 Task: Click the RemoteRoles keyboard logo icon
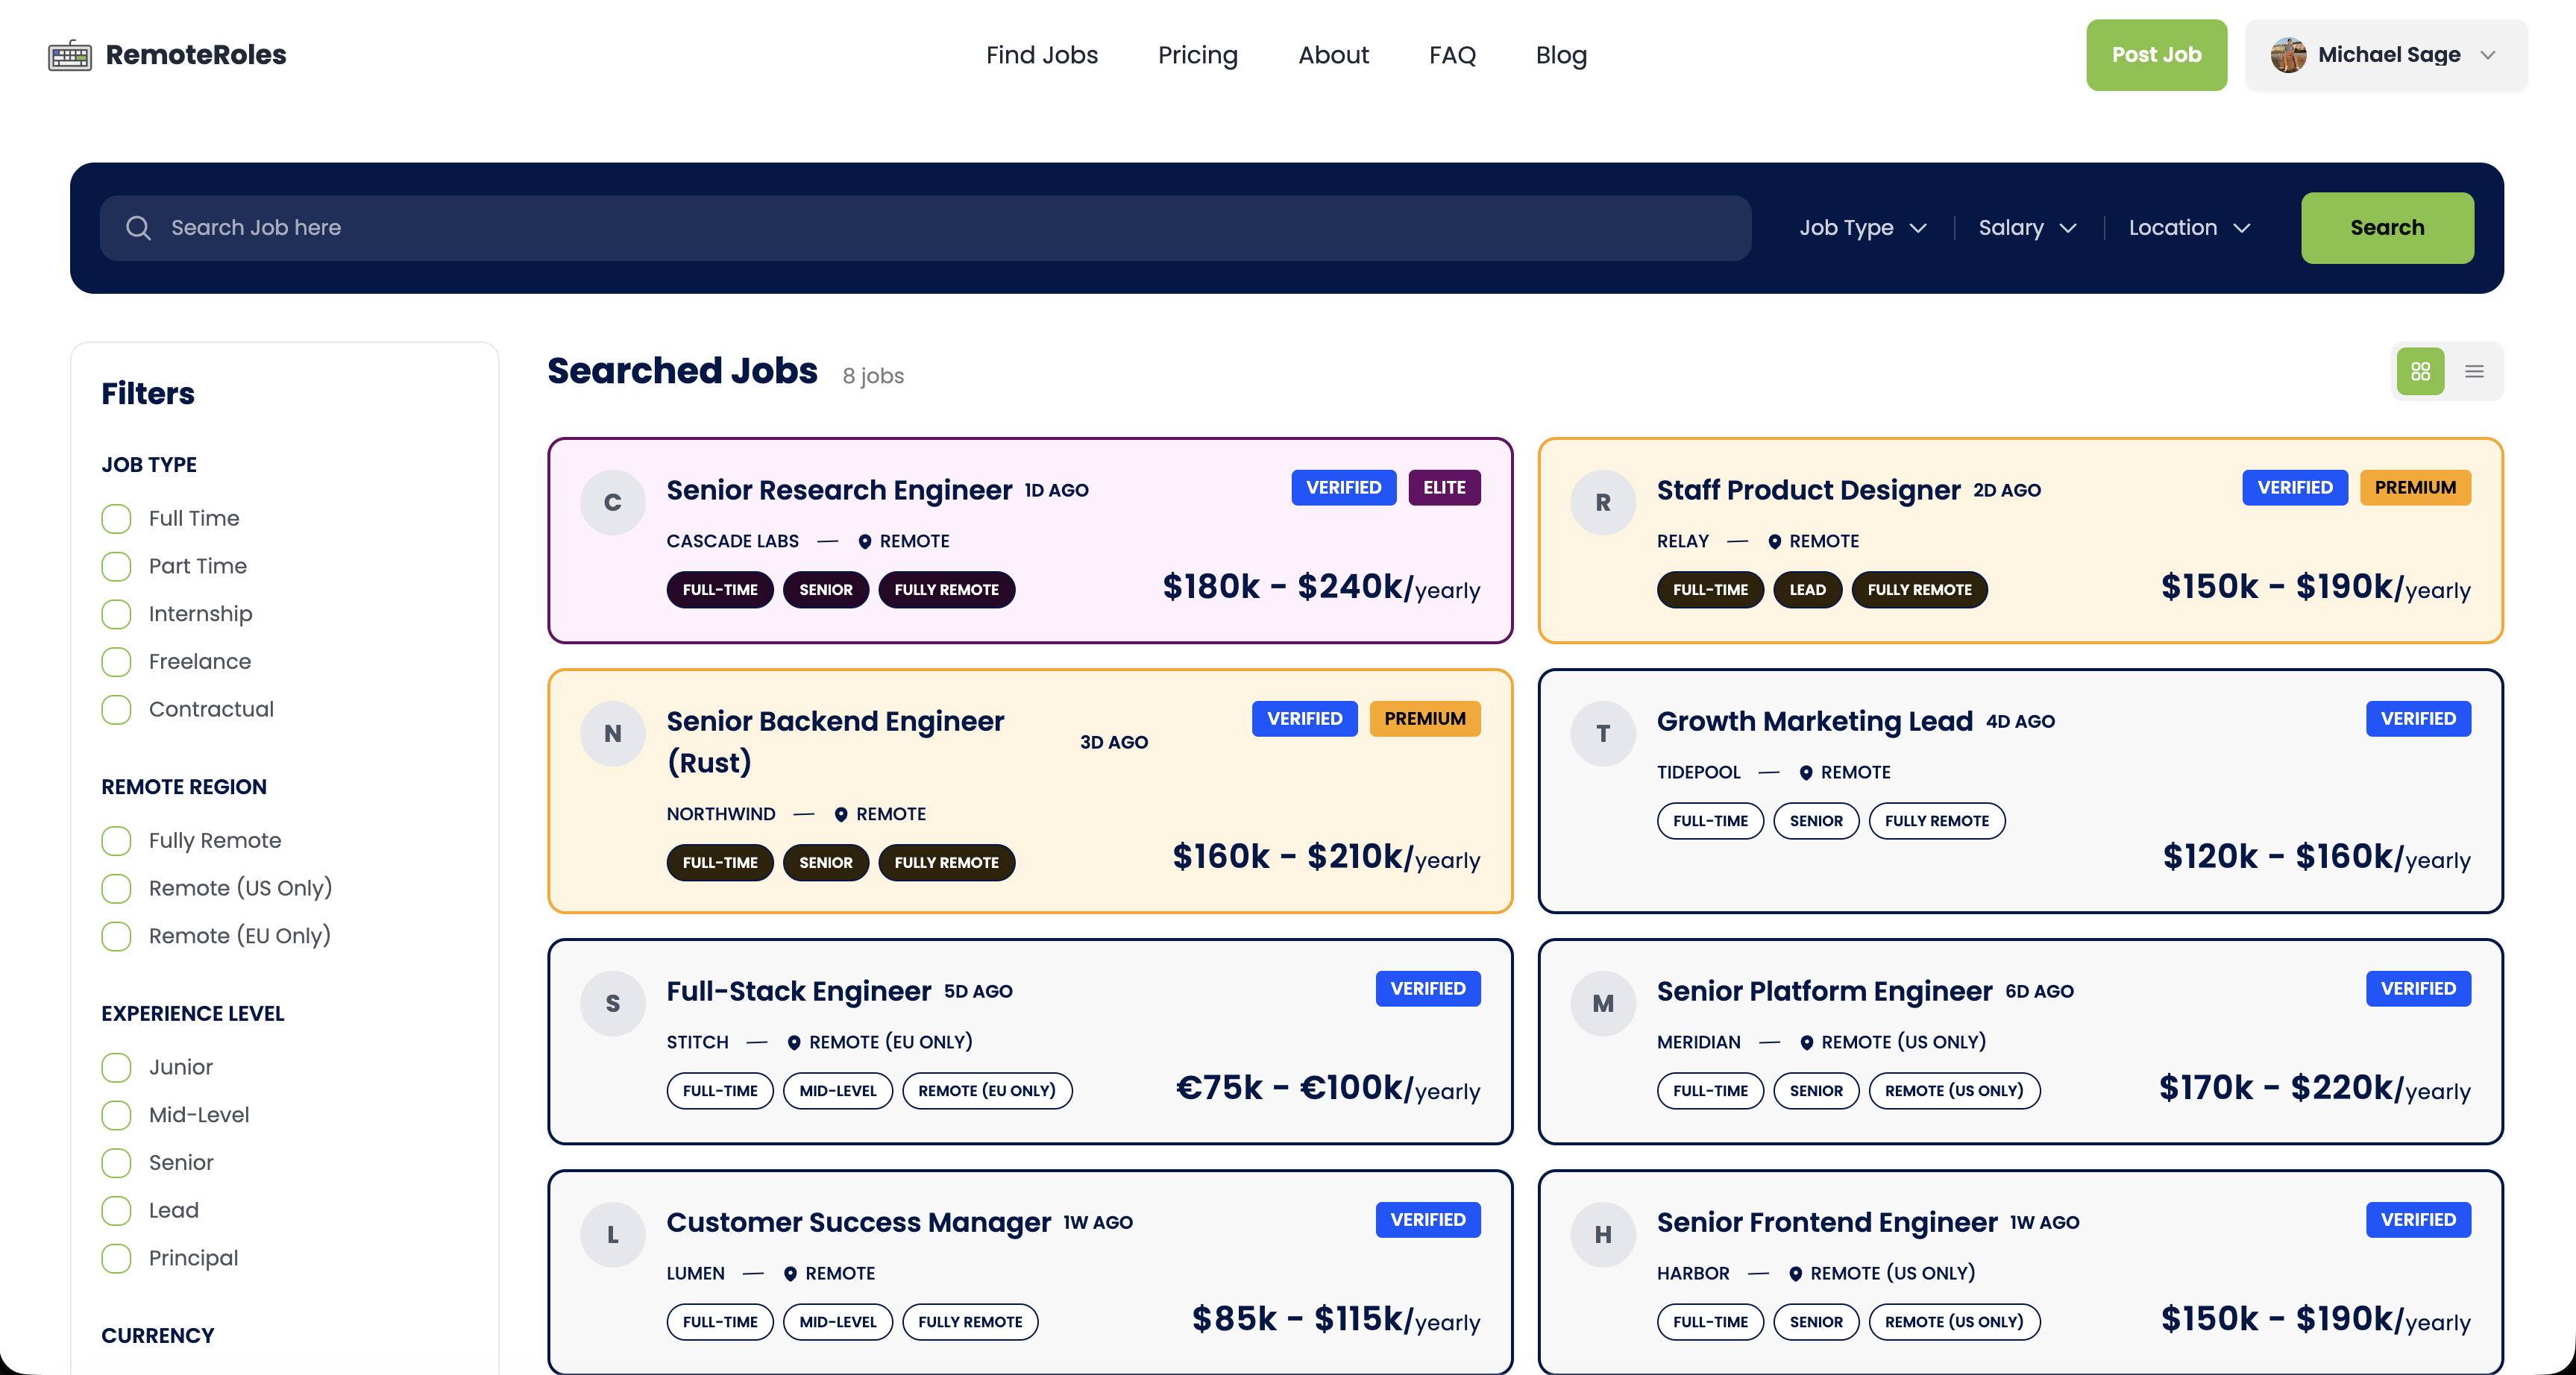click(70, 55)
